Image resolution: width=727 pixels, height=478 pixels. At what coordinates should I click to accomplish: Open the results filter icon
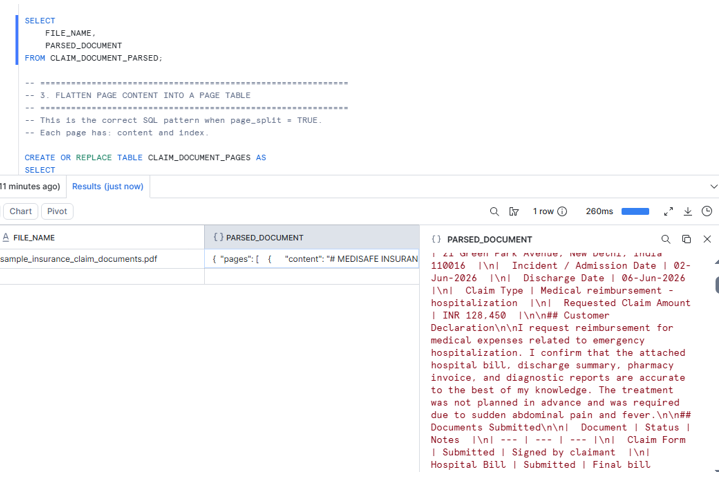[x=513, y=212]
